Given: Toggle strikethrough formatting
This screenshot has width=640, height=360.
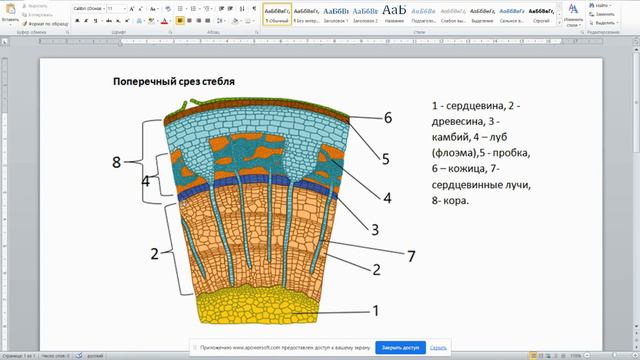Looking at the screenshot, I should point(109,20).
